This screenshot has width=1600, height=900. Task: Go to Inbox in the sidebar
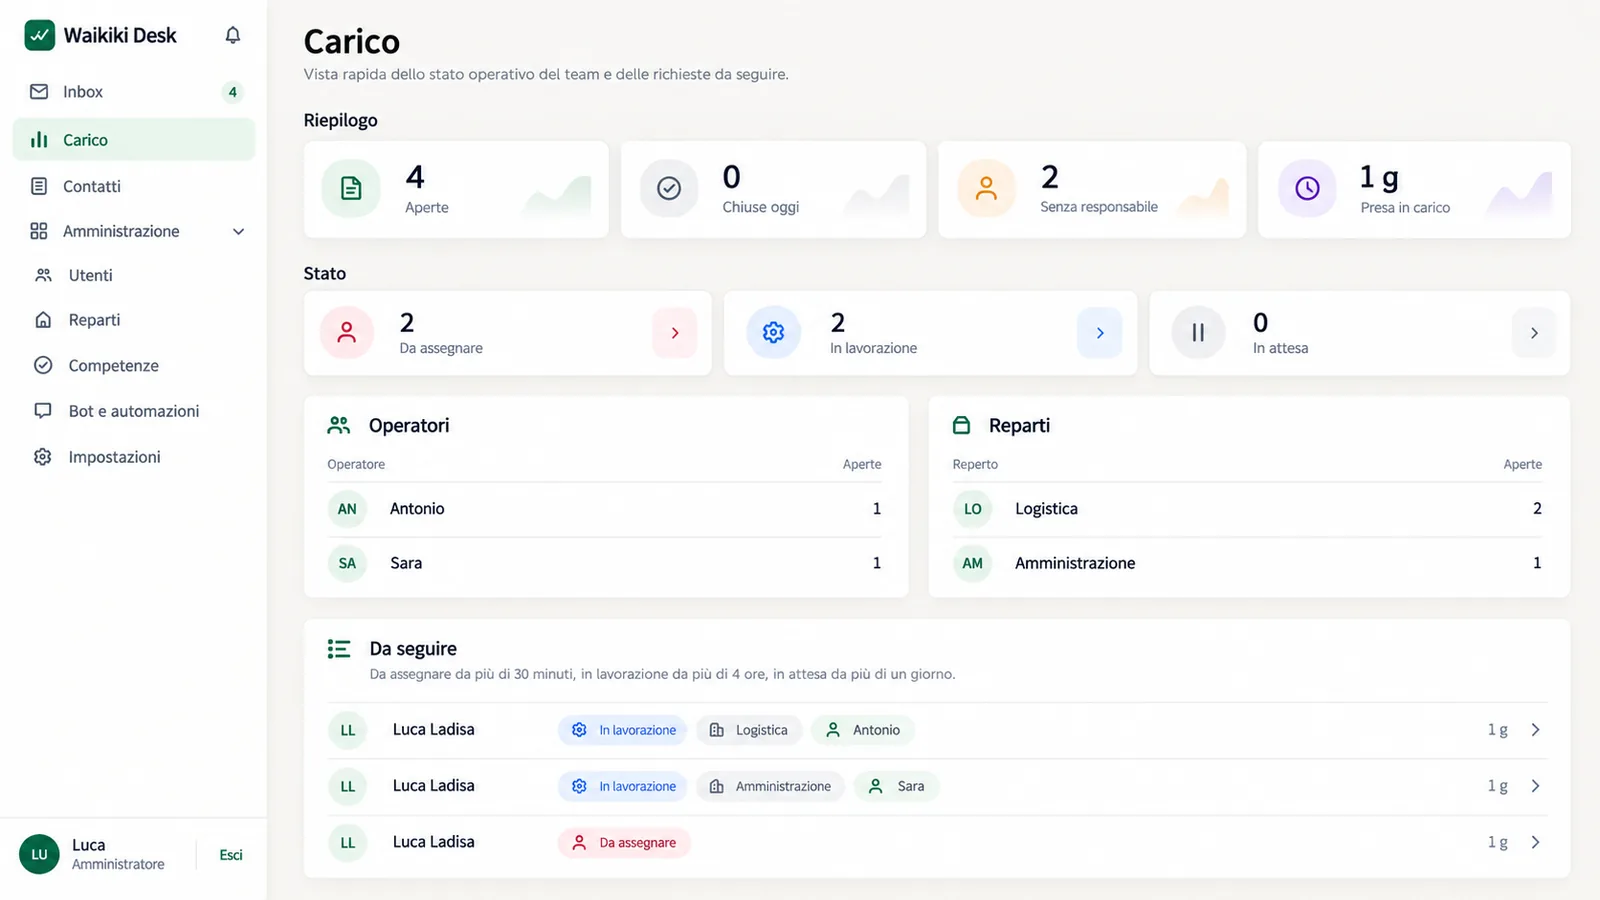pyautogui.click(x=134, y=92)
